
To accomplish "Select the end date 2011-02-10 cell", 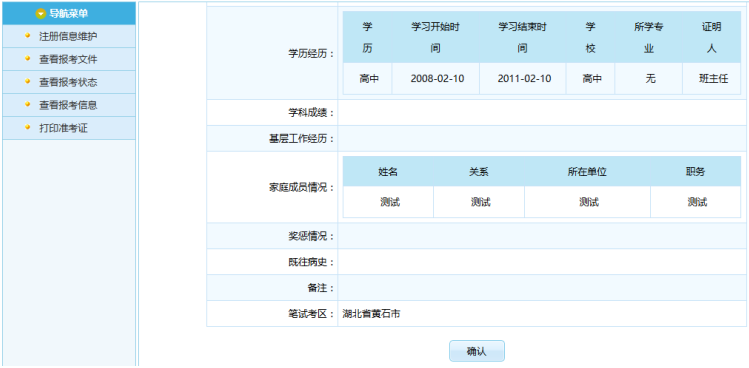I will (x=524, y=79).
